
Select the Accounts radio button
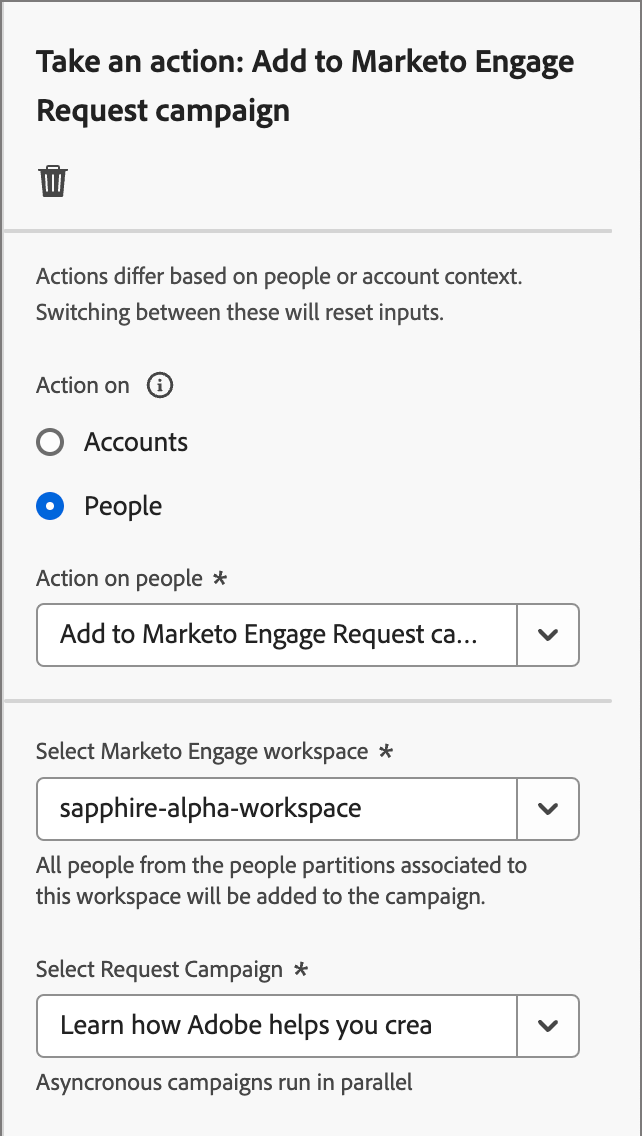click(x=50, y=442)
